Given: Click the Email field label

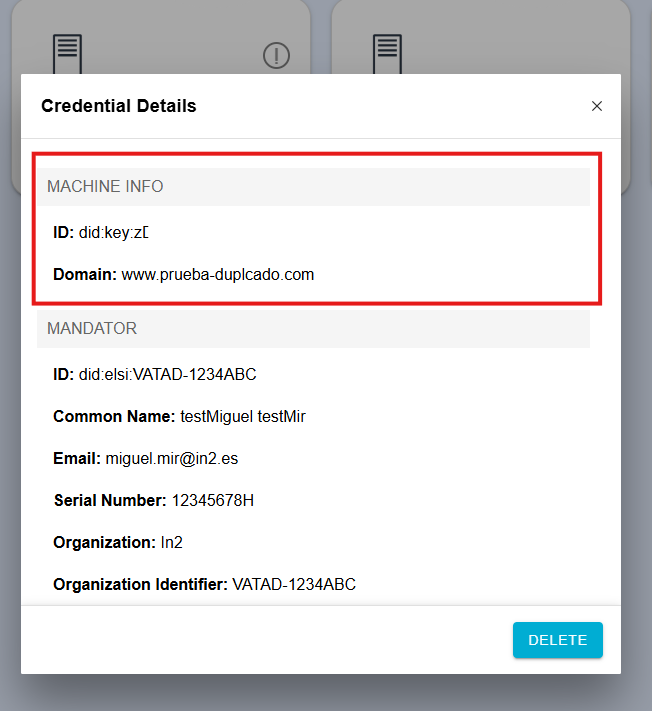Looking at the screenshot, I should [x=77, y=458].
